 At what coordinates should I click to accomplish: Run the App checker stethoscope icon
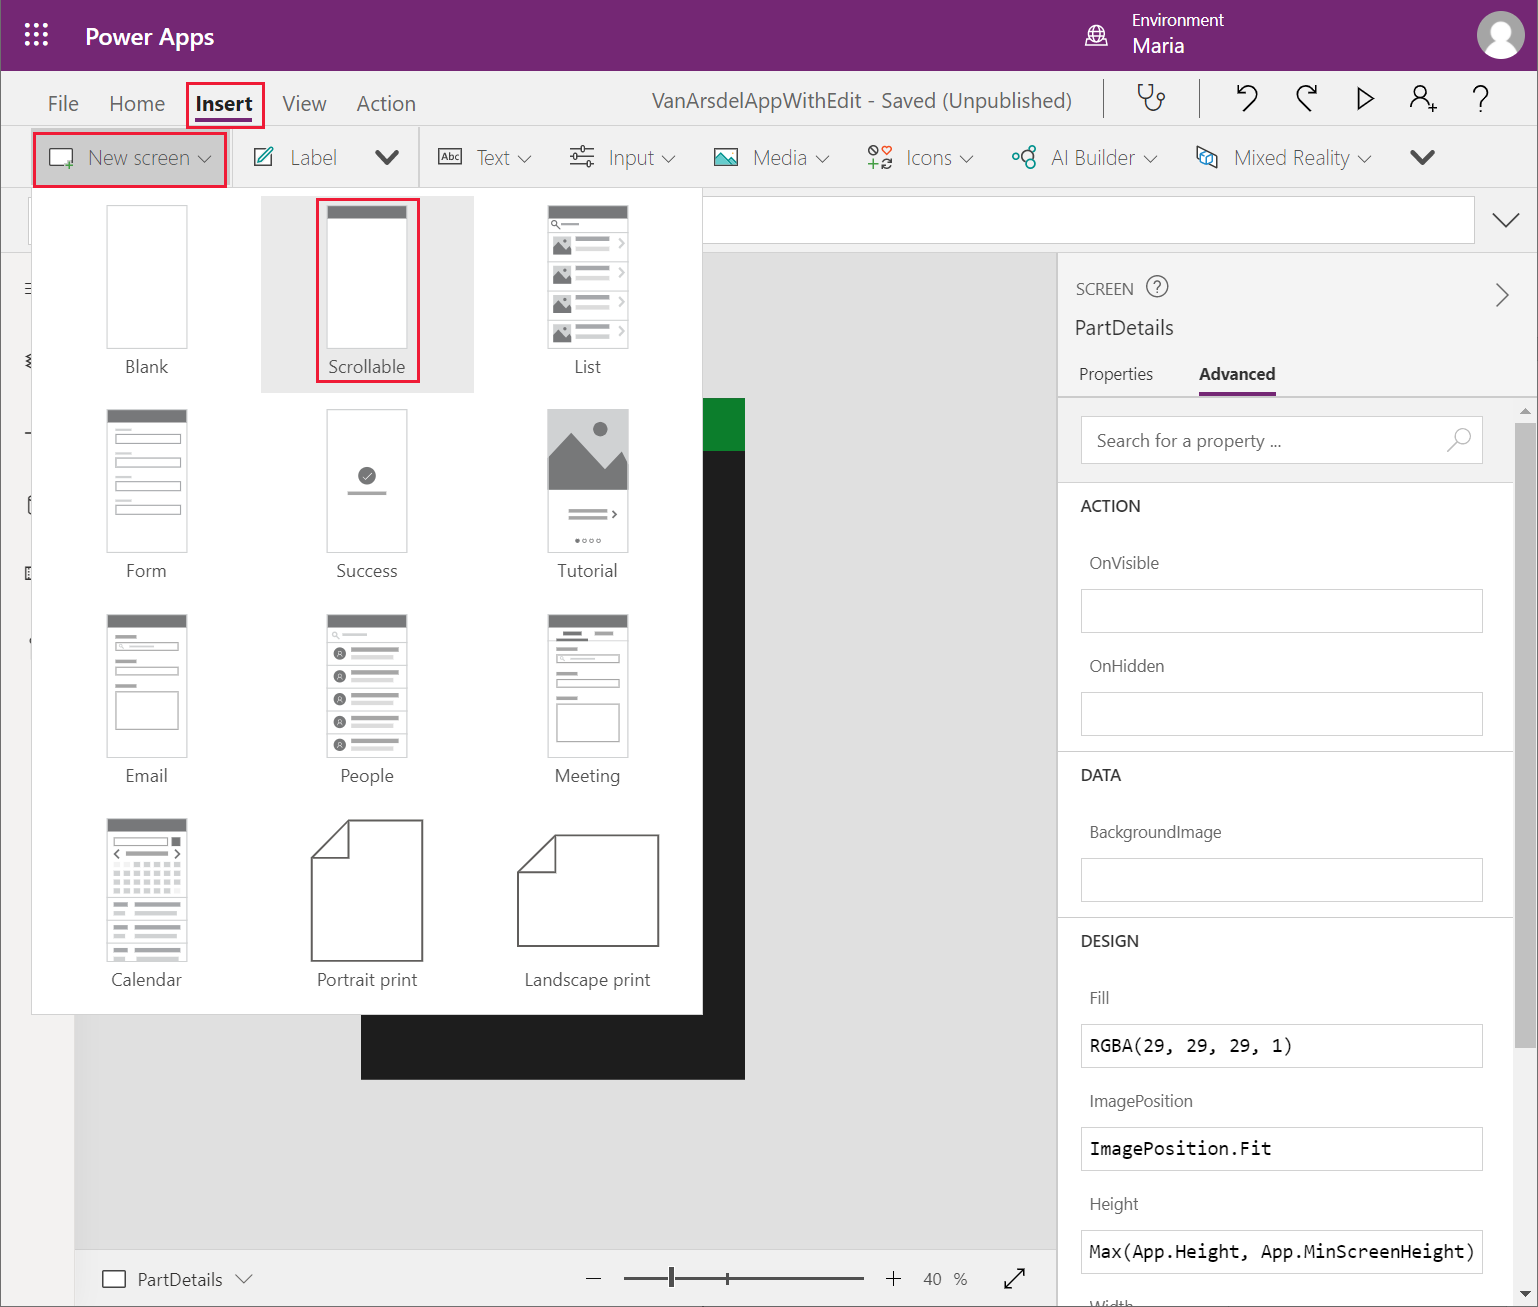click(1151, 98)
